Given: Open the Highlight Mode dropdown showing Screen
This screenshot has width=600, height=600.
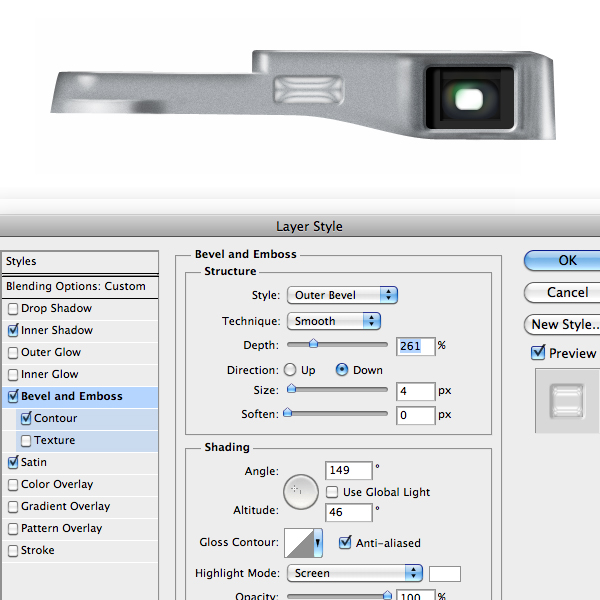Looking at the screenshot, I should [355, 573].
